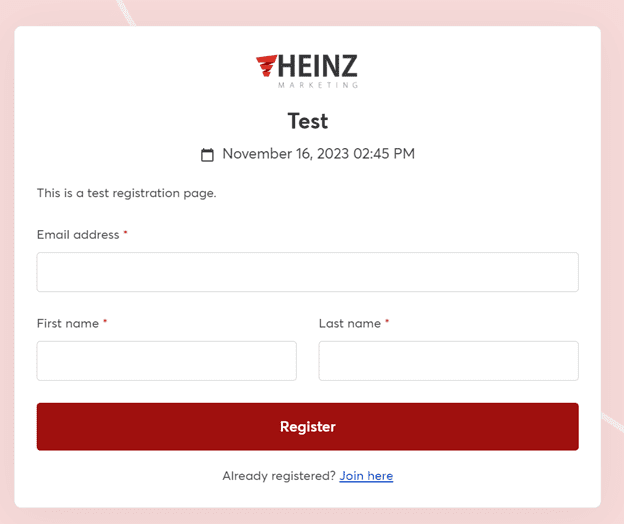Click the red asterisk beside First name
624x524 pixels.
[105, 323]
